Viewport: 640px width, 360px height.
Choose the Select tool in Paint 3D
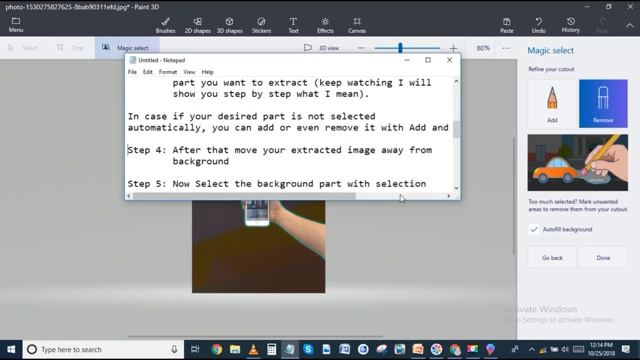[24, 48]
